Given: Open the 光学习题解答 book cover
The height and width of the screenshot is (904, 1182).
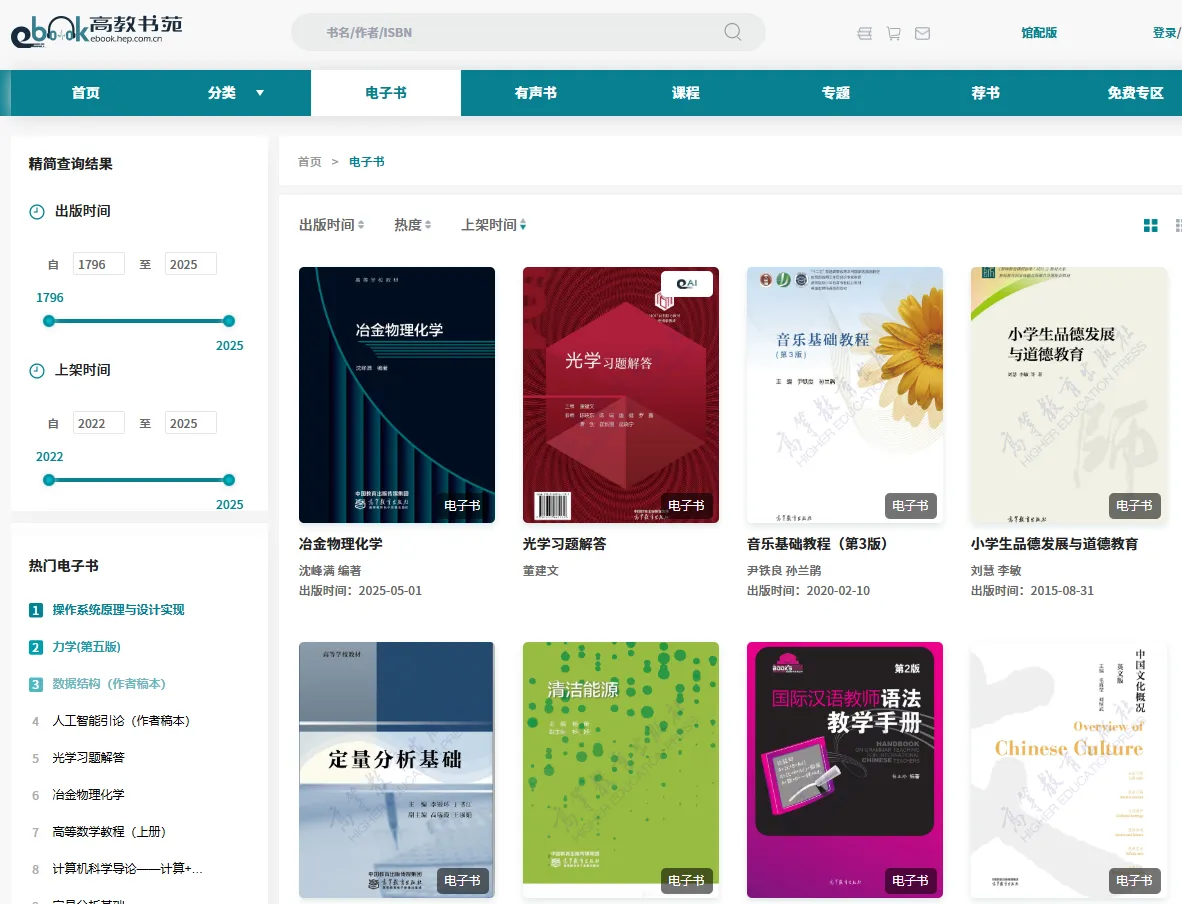Looking at the screenshot, I should pyautogui.click(x=620, y=395).
